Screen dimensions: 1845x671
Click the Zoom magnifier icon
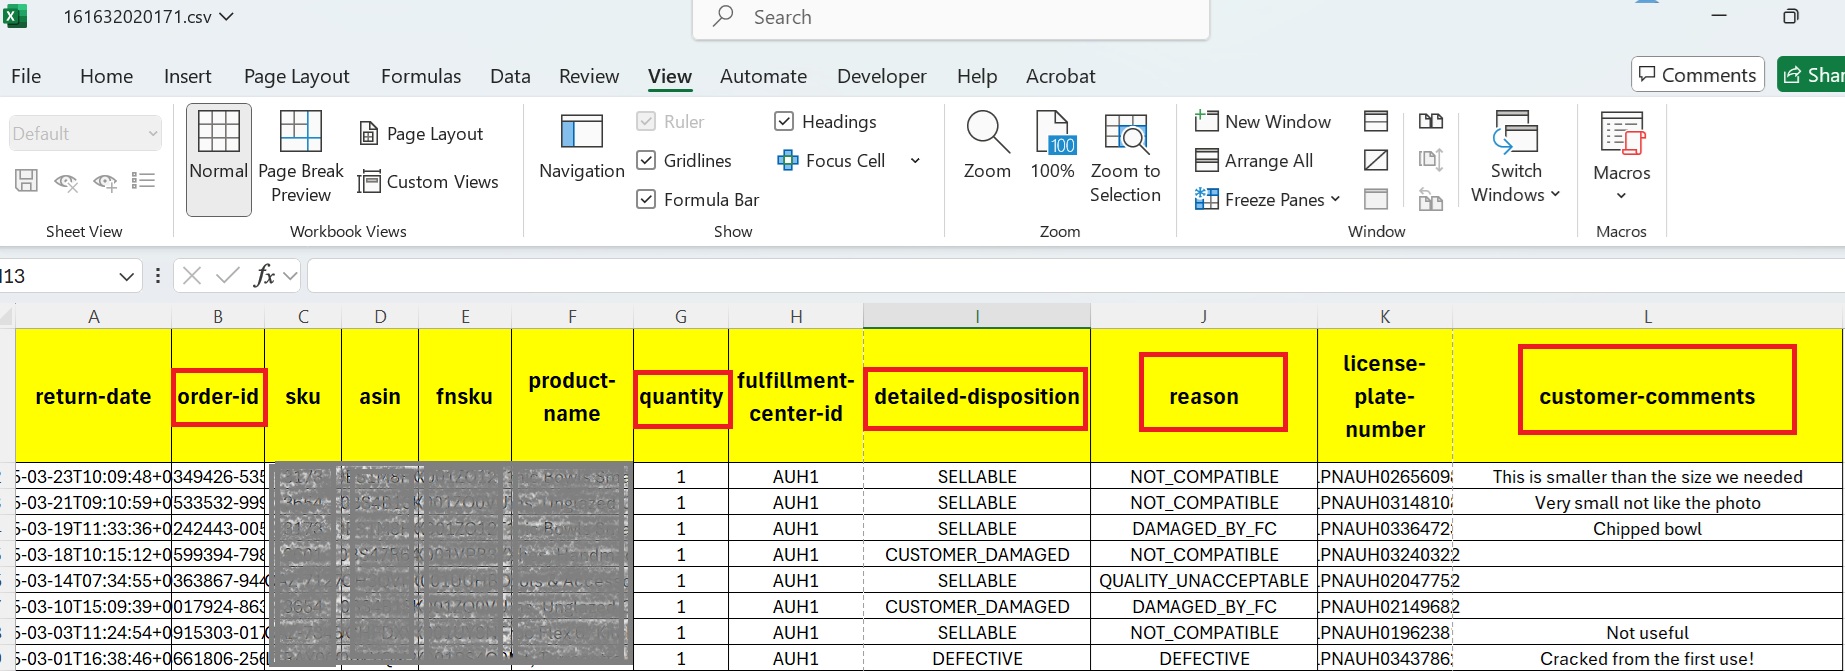click(x=987, y=147)
